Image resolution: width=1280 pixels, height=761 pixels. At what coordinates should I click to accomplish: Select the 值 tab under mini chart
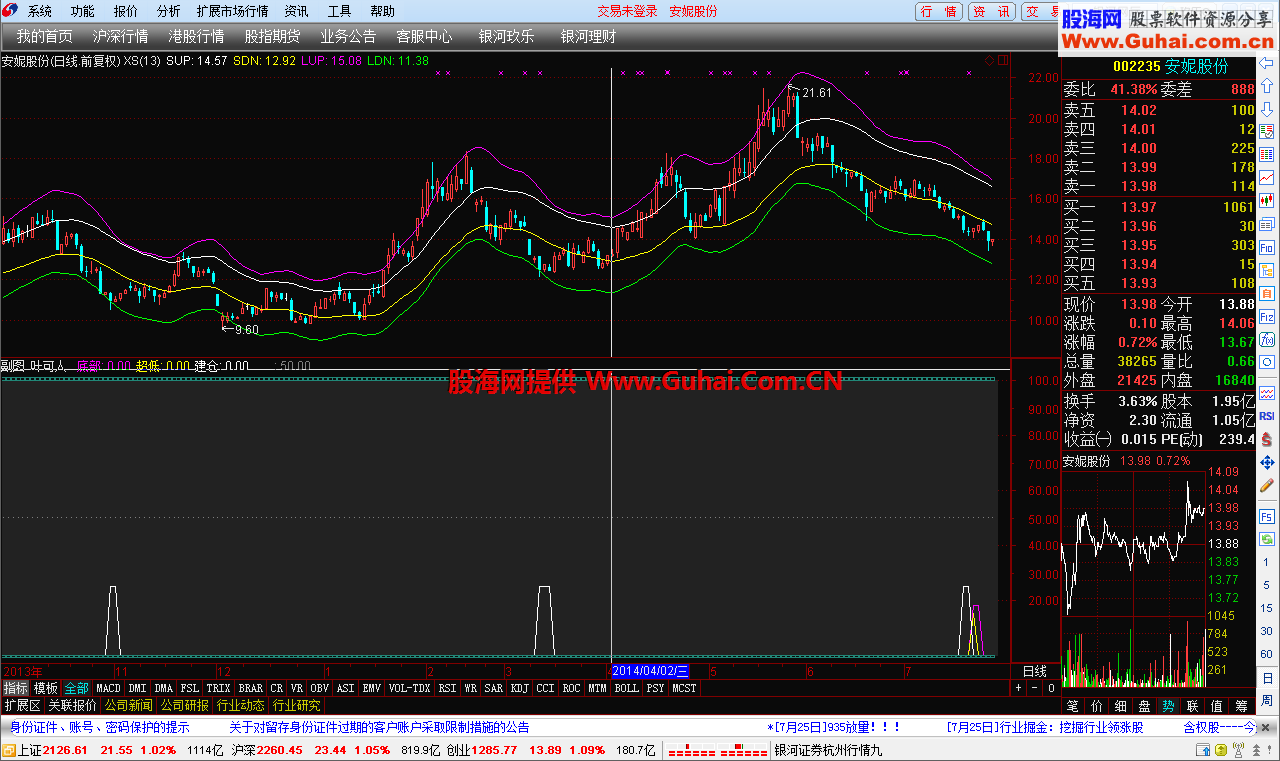tap(1215, 705)
